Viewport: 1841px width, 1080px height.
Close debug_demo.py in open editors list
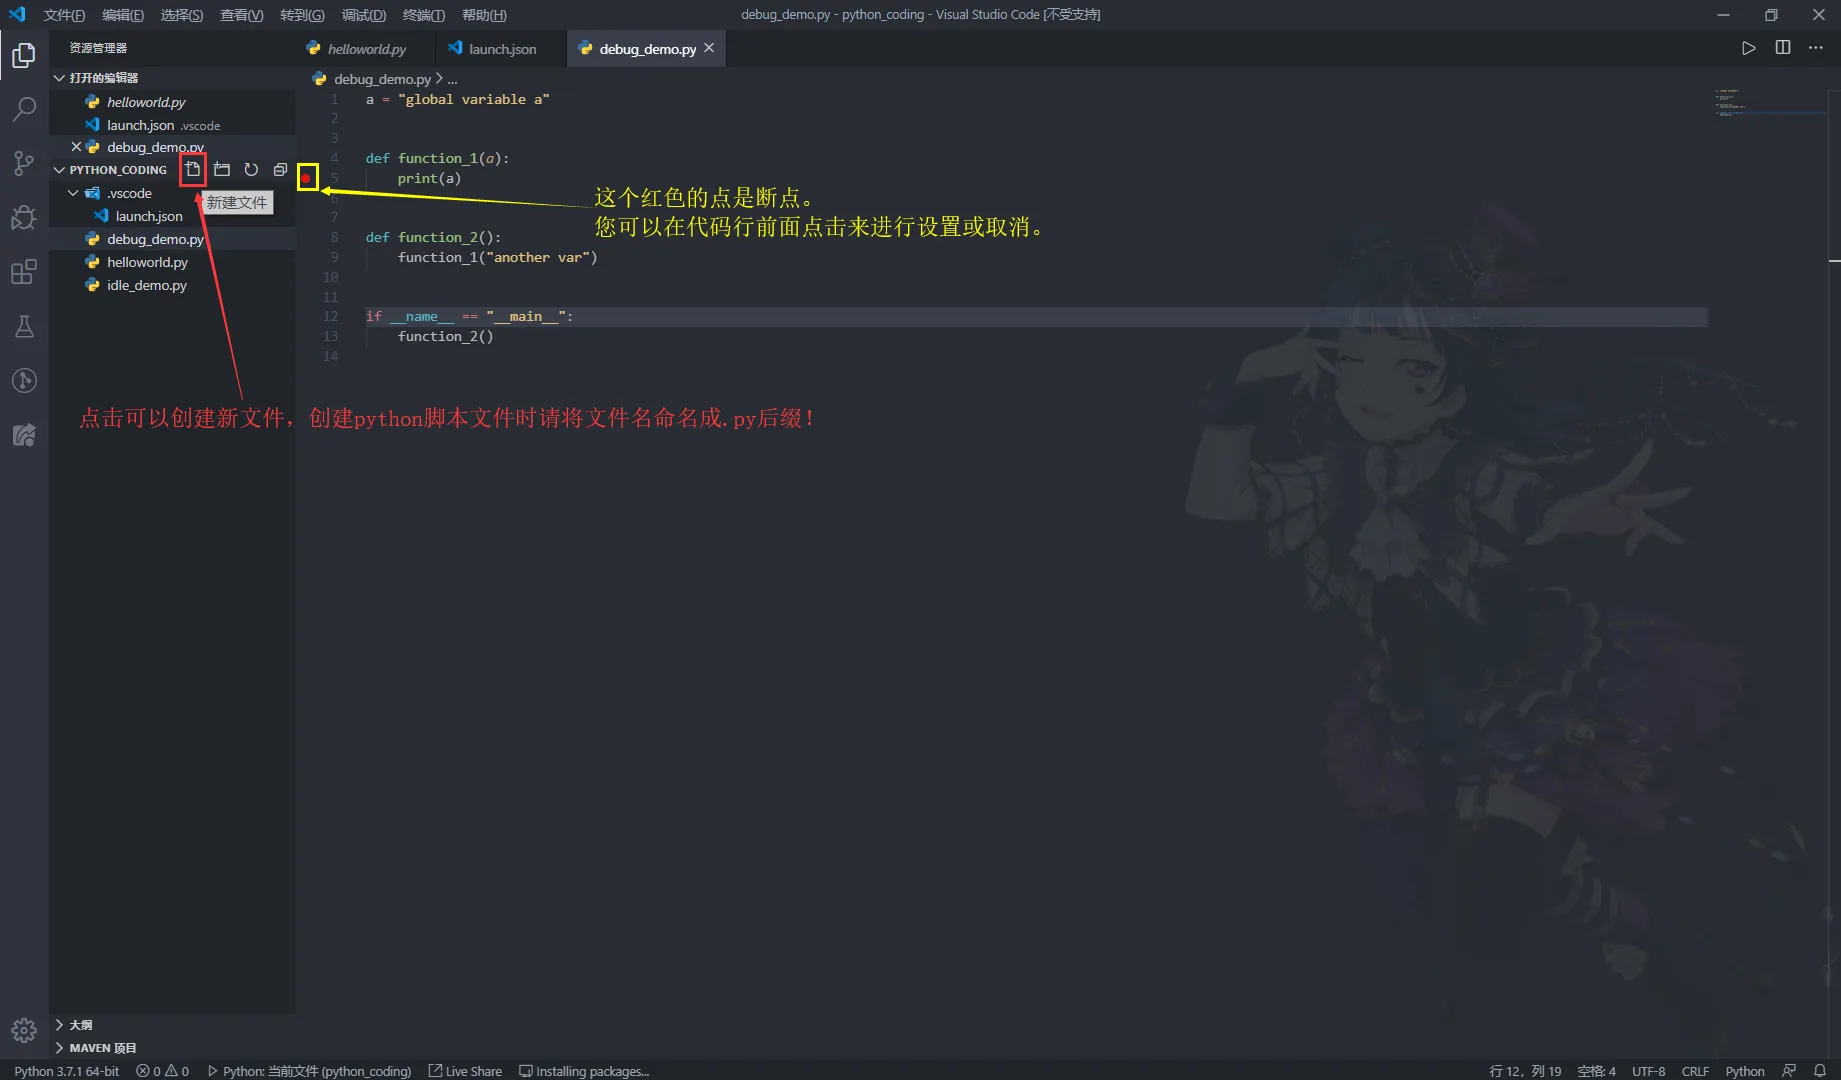(76, 147)
